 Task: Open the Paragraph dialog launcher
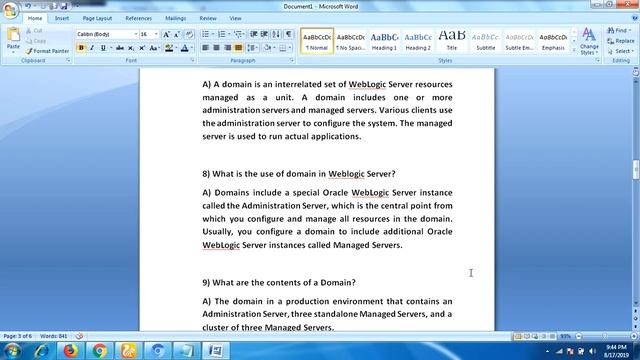292,60
